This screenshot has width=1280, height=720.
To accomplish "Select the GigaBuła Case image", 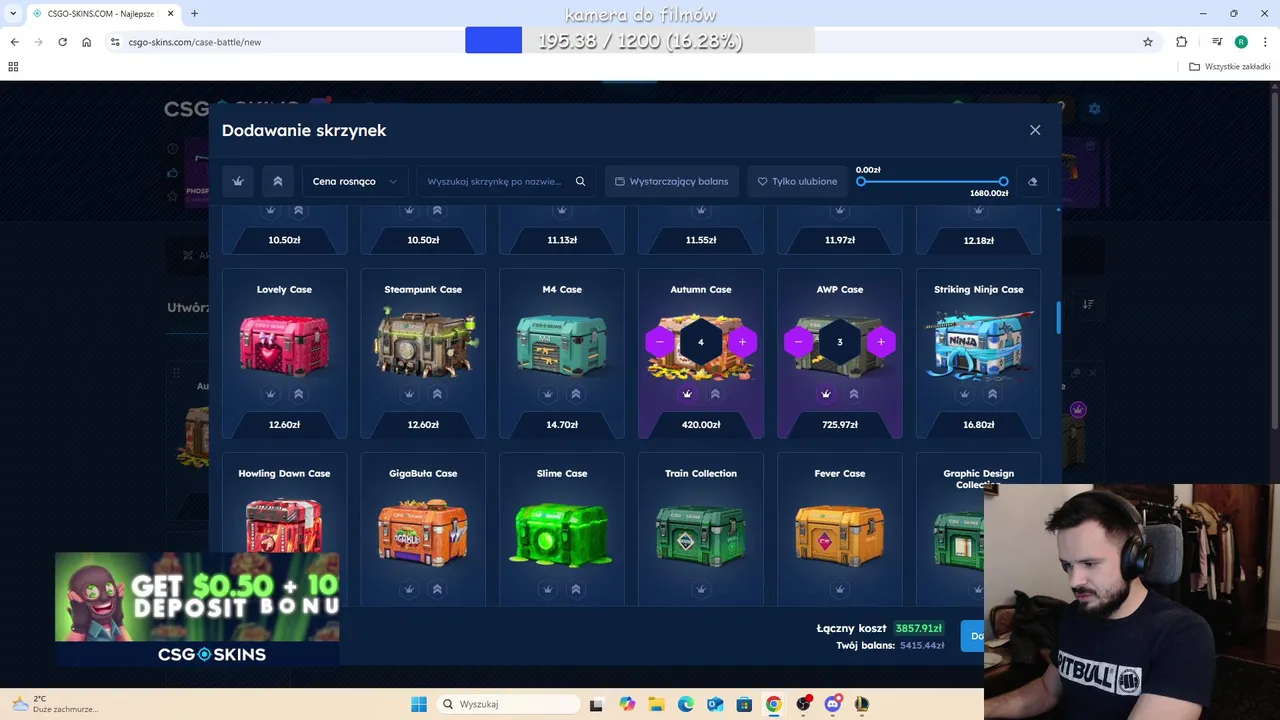I will tap(423, 533).
